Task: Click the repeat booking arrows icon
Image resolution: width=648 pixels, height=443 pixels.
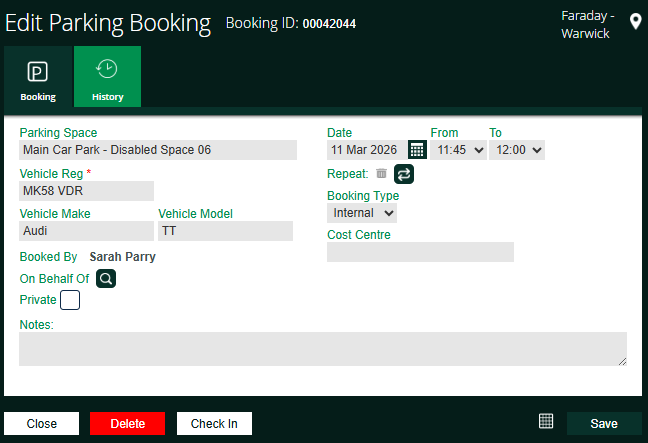Action: pyautogui.click(x=403, y=173)
